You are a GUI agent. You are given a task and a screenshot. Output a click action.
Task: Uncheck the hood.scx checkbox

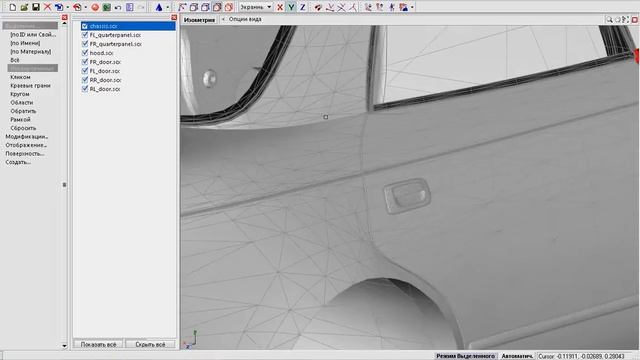tap(85, 53)
